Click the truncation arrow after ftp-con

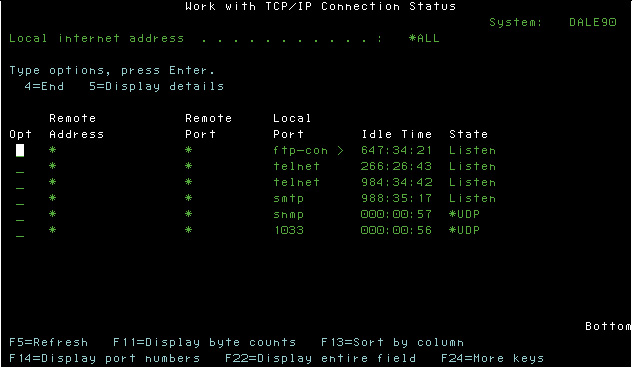[340, 150]
